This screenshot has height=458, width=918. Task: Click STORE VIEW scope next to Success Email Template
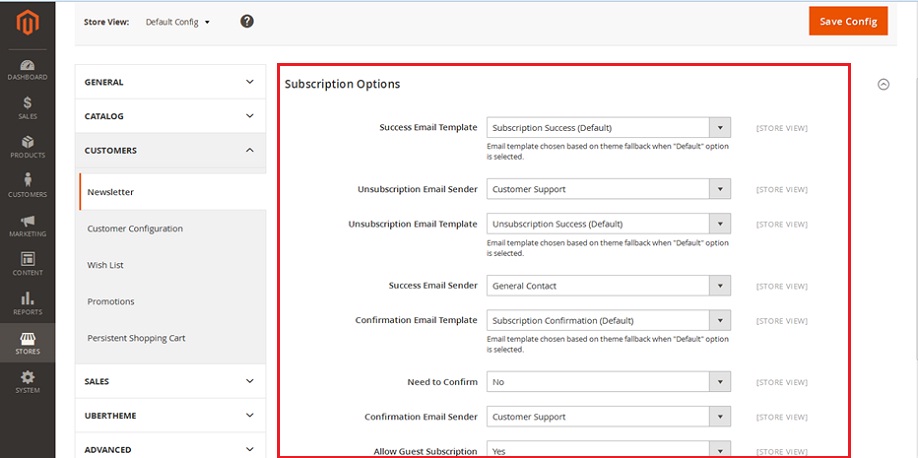782,128
